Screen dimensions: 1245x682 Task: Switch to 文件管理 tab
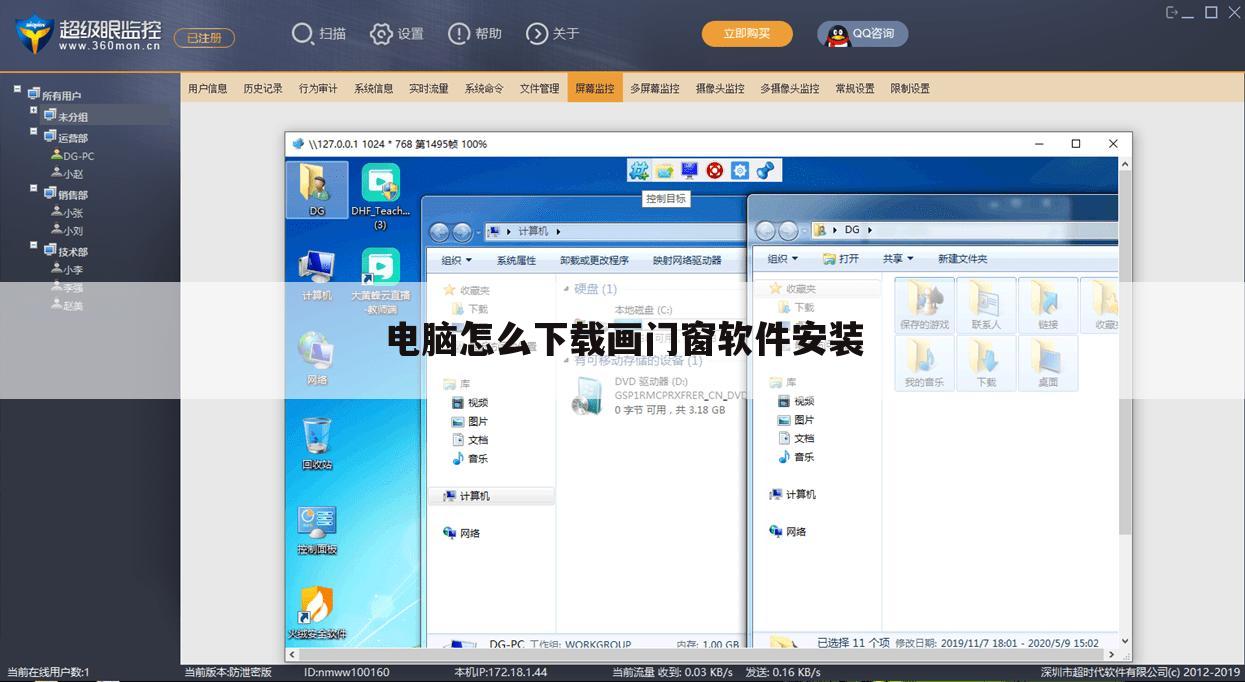(539, 88)
